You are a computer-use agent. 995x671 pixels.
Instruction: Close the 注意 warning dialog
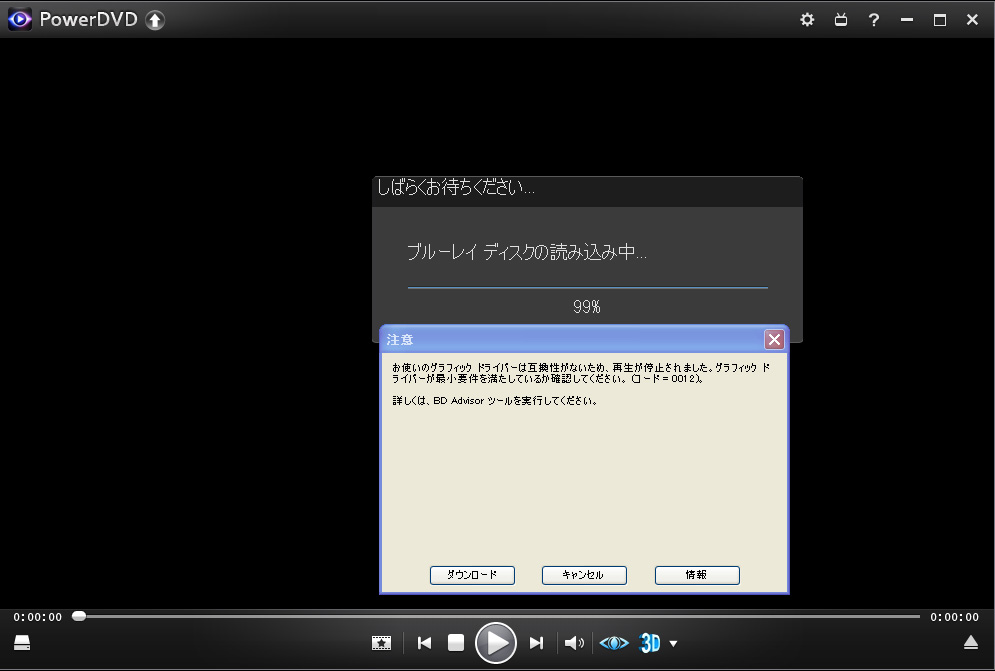(774, 340)
